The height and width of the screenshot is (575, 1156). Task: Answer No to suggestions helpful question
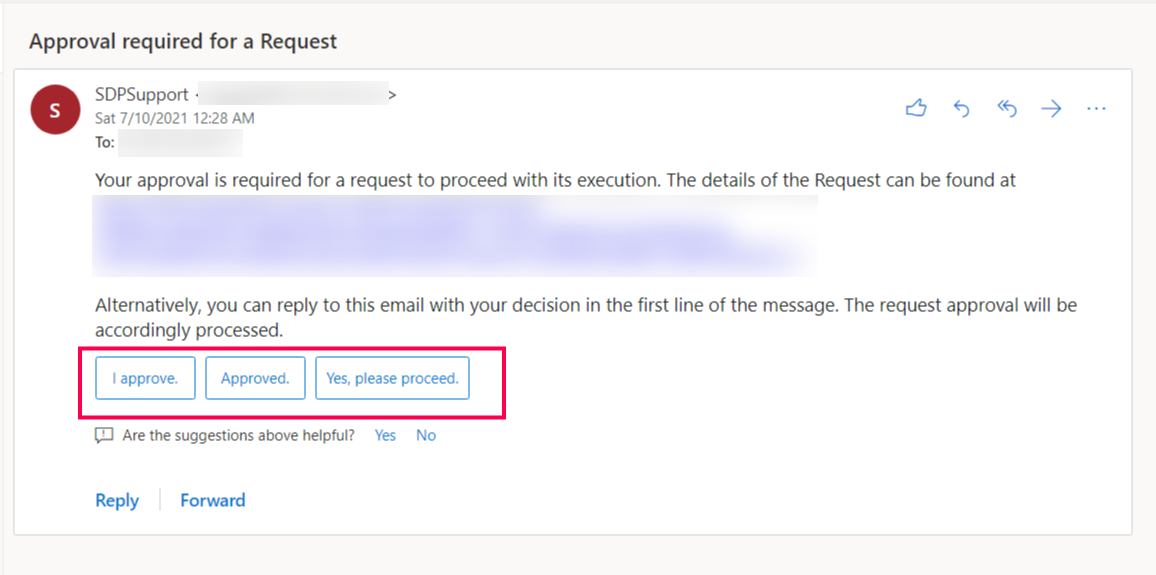(x=426, y=436)
